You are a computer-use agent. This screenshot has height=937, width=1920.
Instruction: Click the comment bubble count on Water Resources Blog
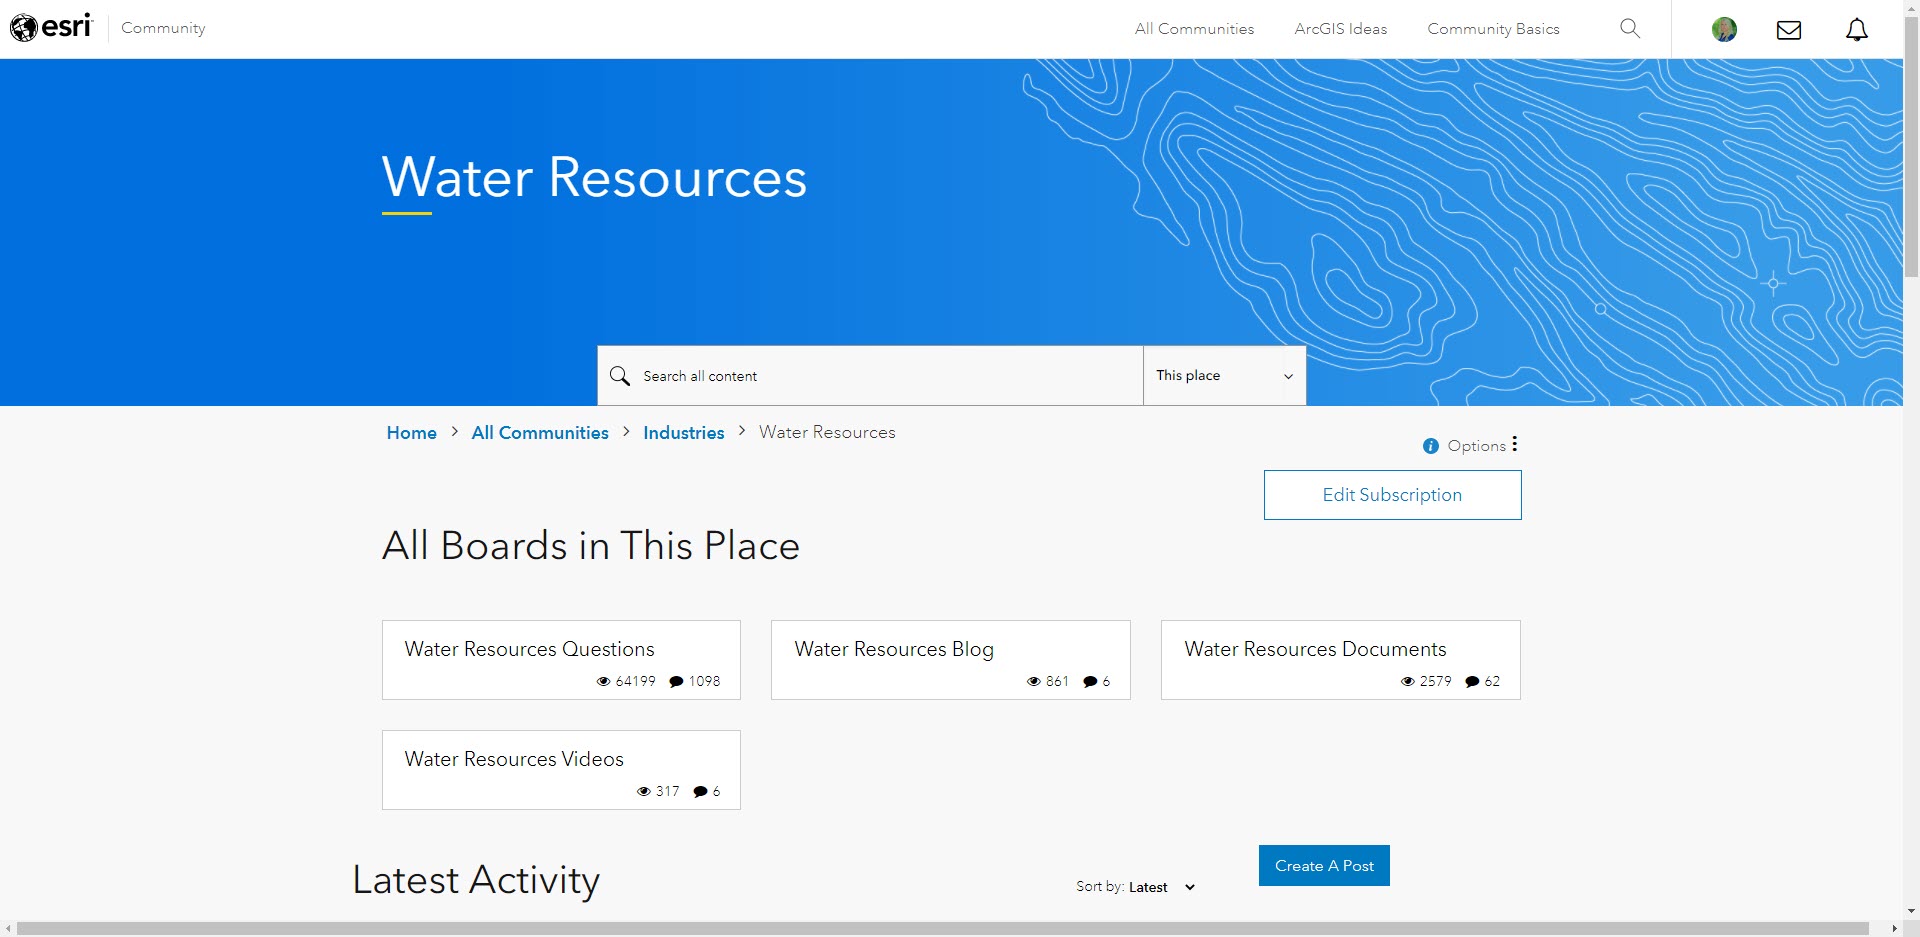coord(1091,681)
